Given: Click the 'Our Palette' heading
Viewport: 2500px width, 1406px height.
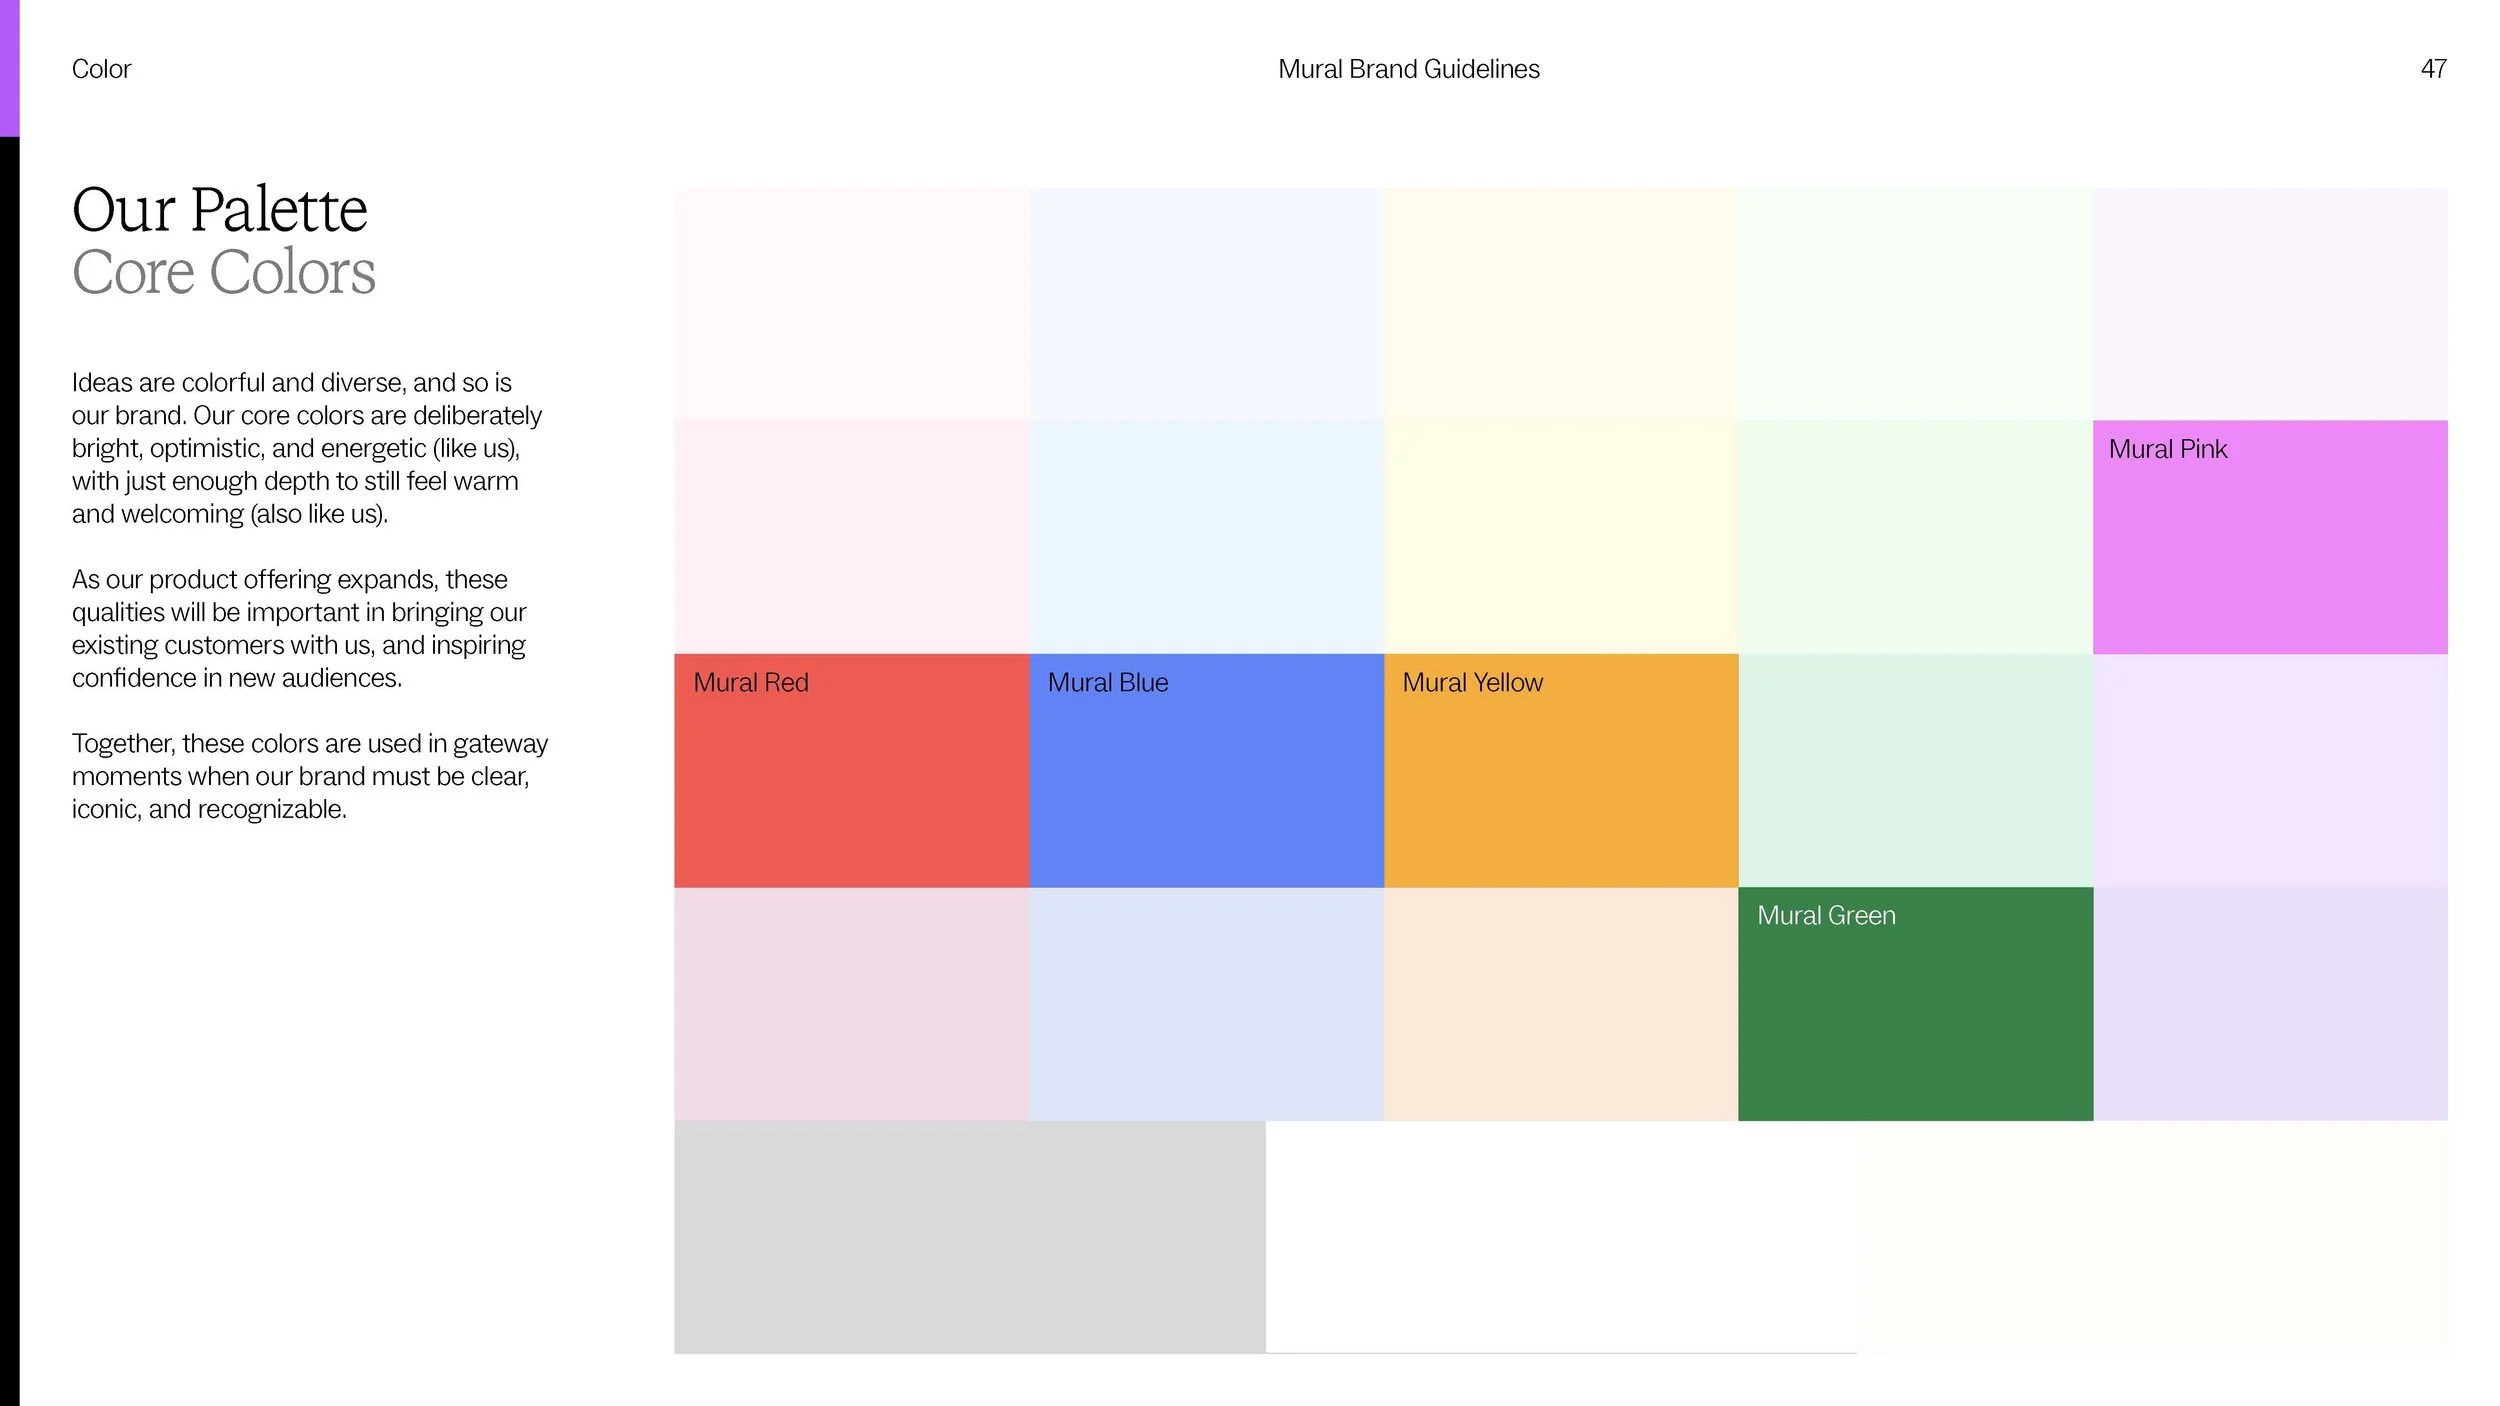Looking at the screenshot, I should [x=219, y=210].
